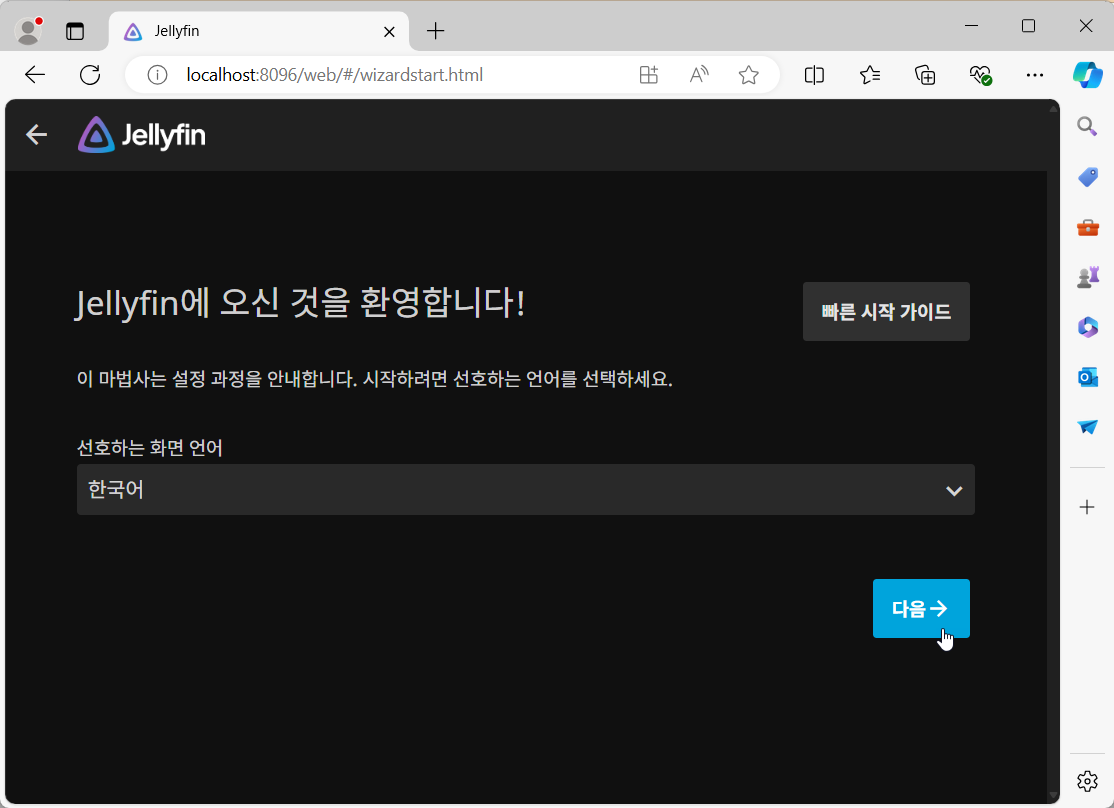The width and height of the screenshot is (1114, 808).
Task: Open Collections icon in toolbar
Action: pos(924,75)
